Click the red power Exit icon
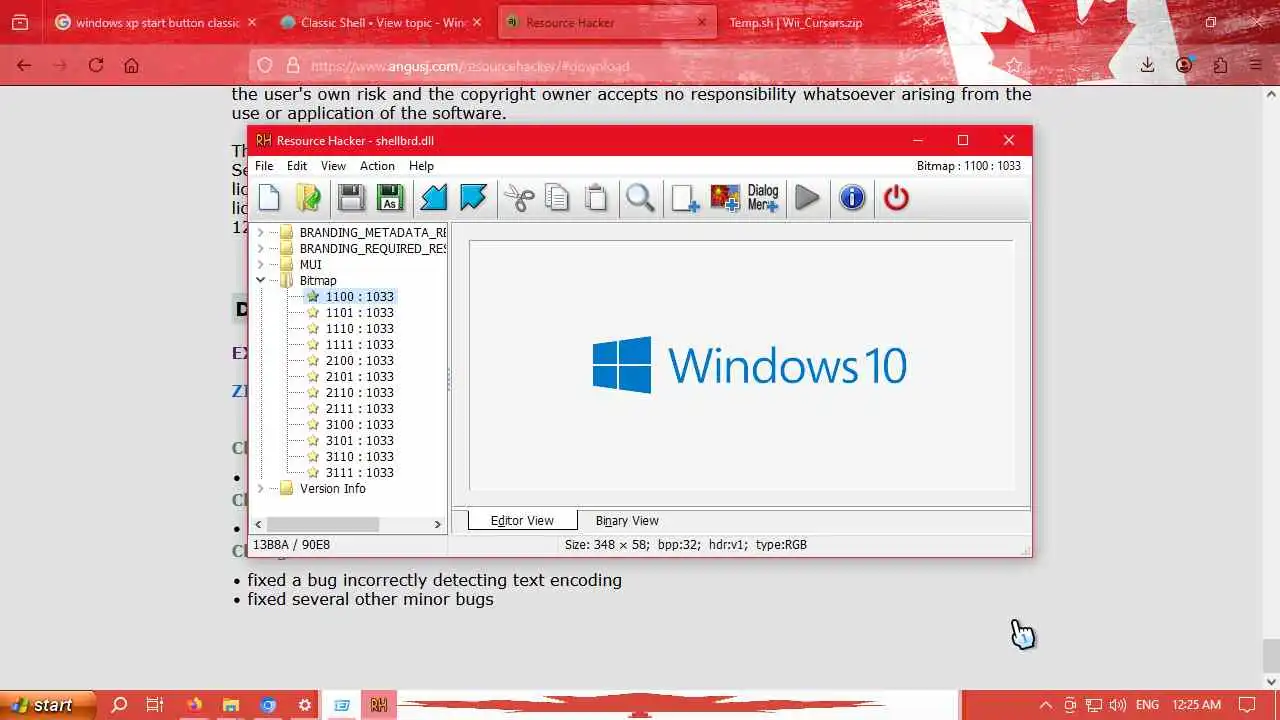Image resolution: width=1280 pixels, height=720 pixels. coord(896,198)
